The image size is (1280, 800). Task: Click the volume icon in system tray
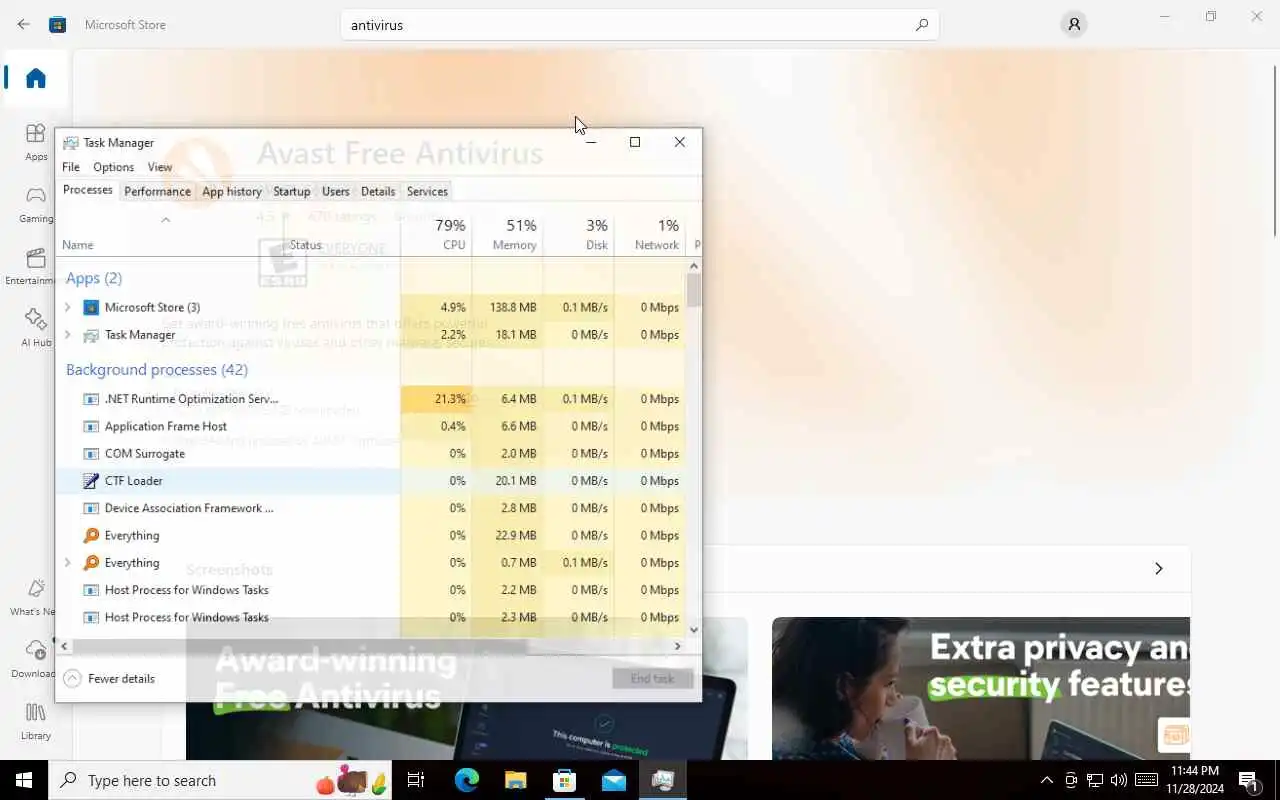coord(1119,780)
